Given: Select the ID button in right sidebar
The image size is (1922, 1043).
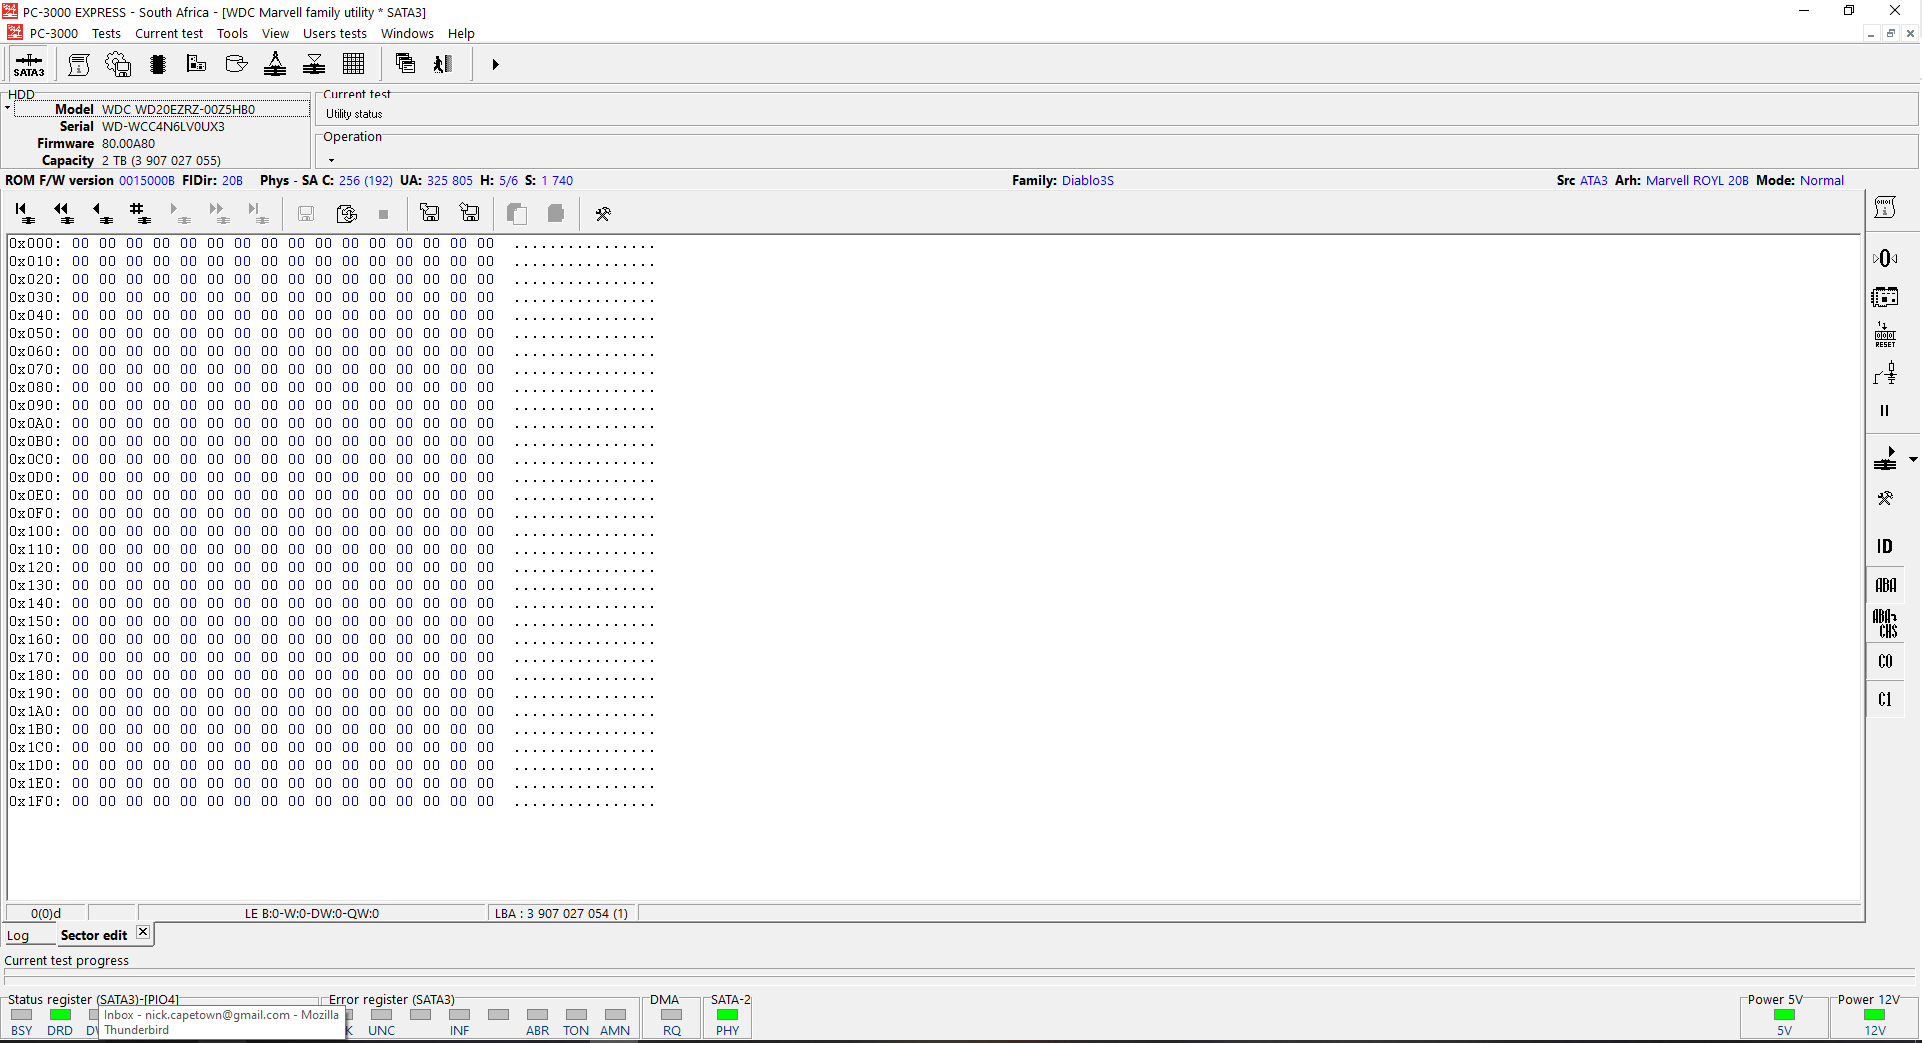Looking at the screenshot, I should 1885,546.
